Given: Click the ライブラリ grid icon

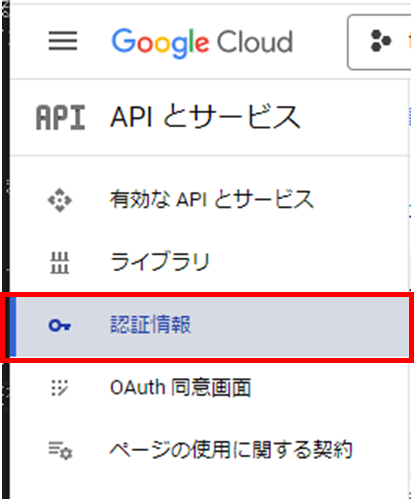Looking at the screenshot, I should coord(60,263).
